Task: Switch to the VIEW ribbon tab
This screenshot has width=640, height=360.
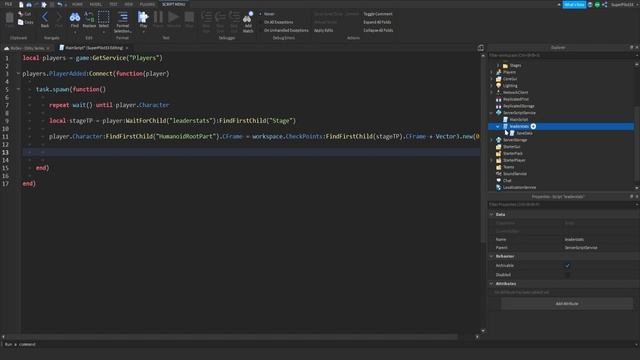Action: [x=129, y=4]
